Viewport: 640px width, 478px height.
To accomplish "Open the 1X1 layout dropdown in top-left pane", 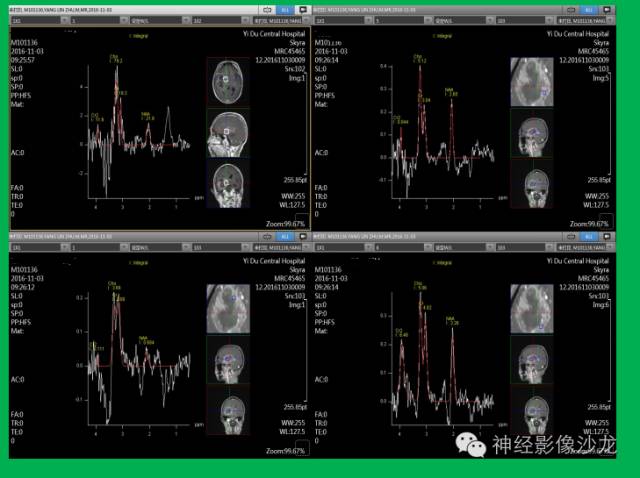I will (x=40, y=20).
